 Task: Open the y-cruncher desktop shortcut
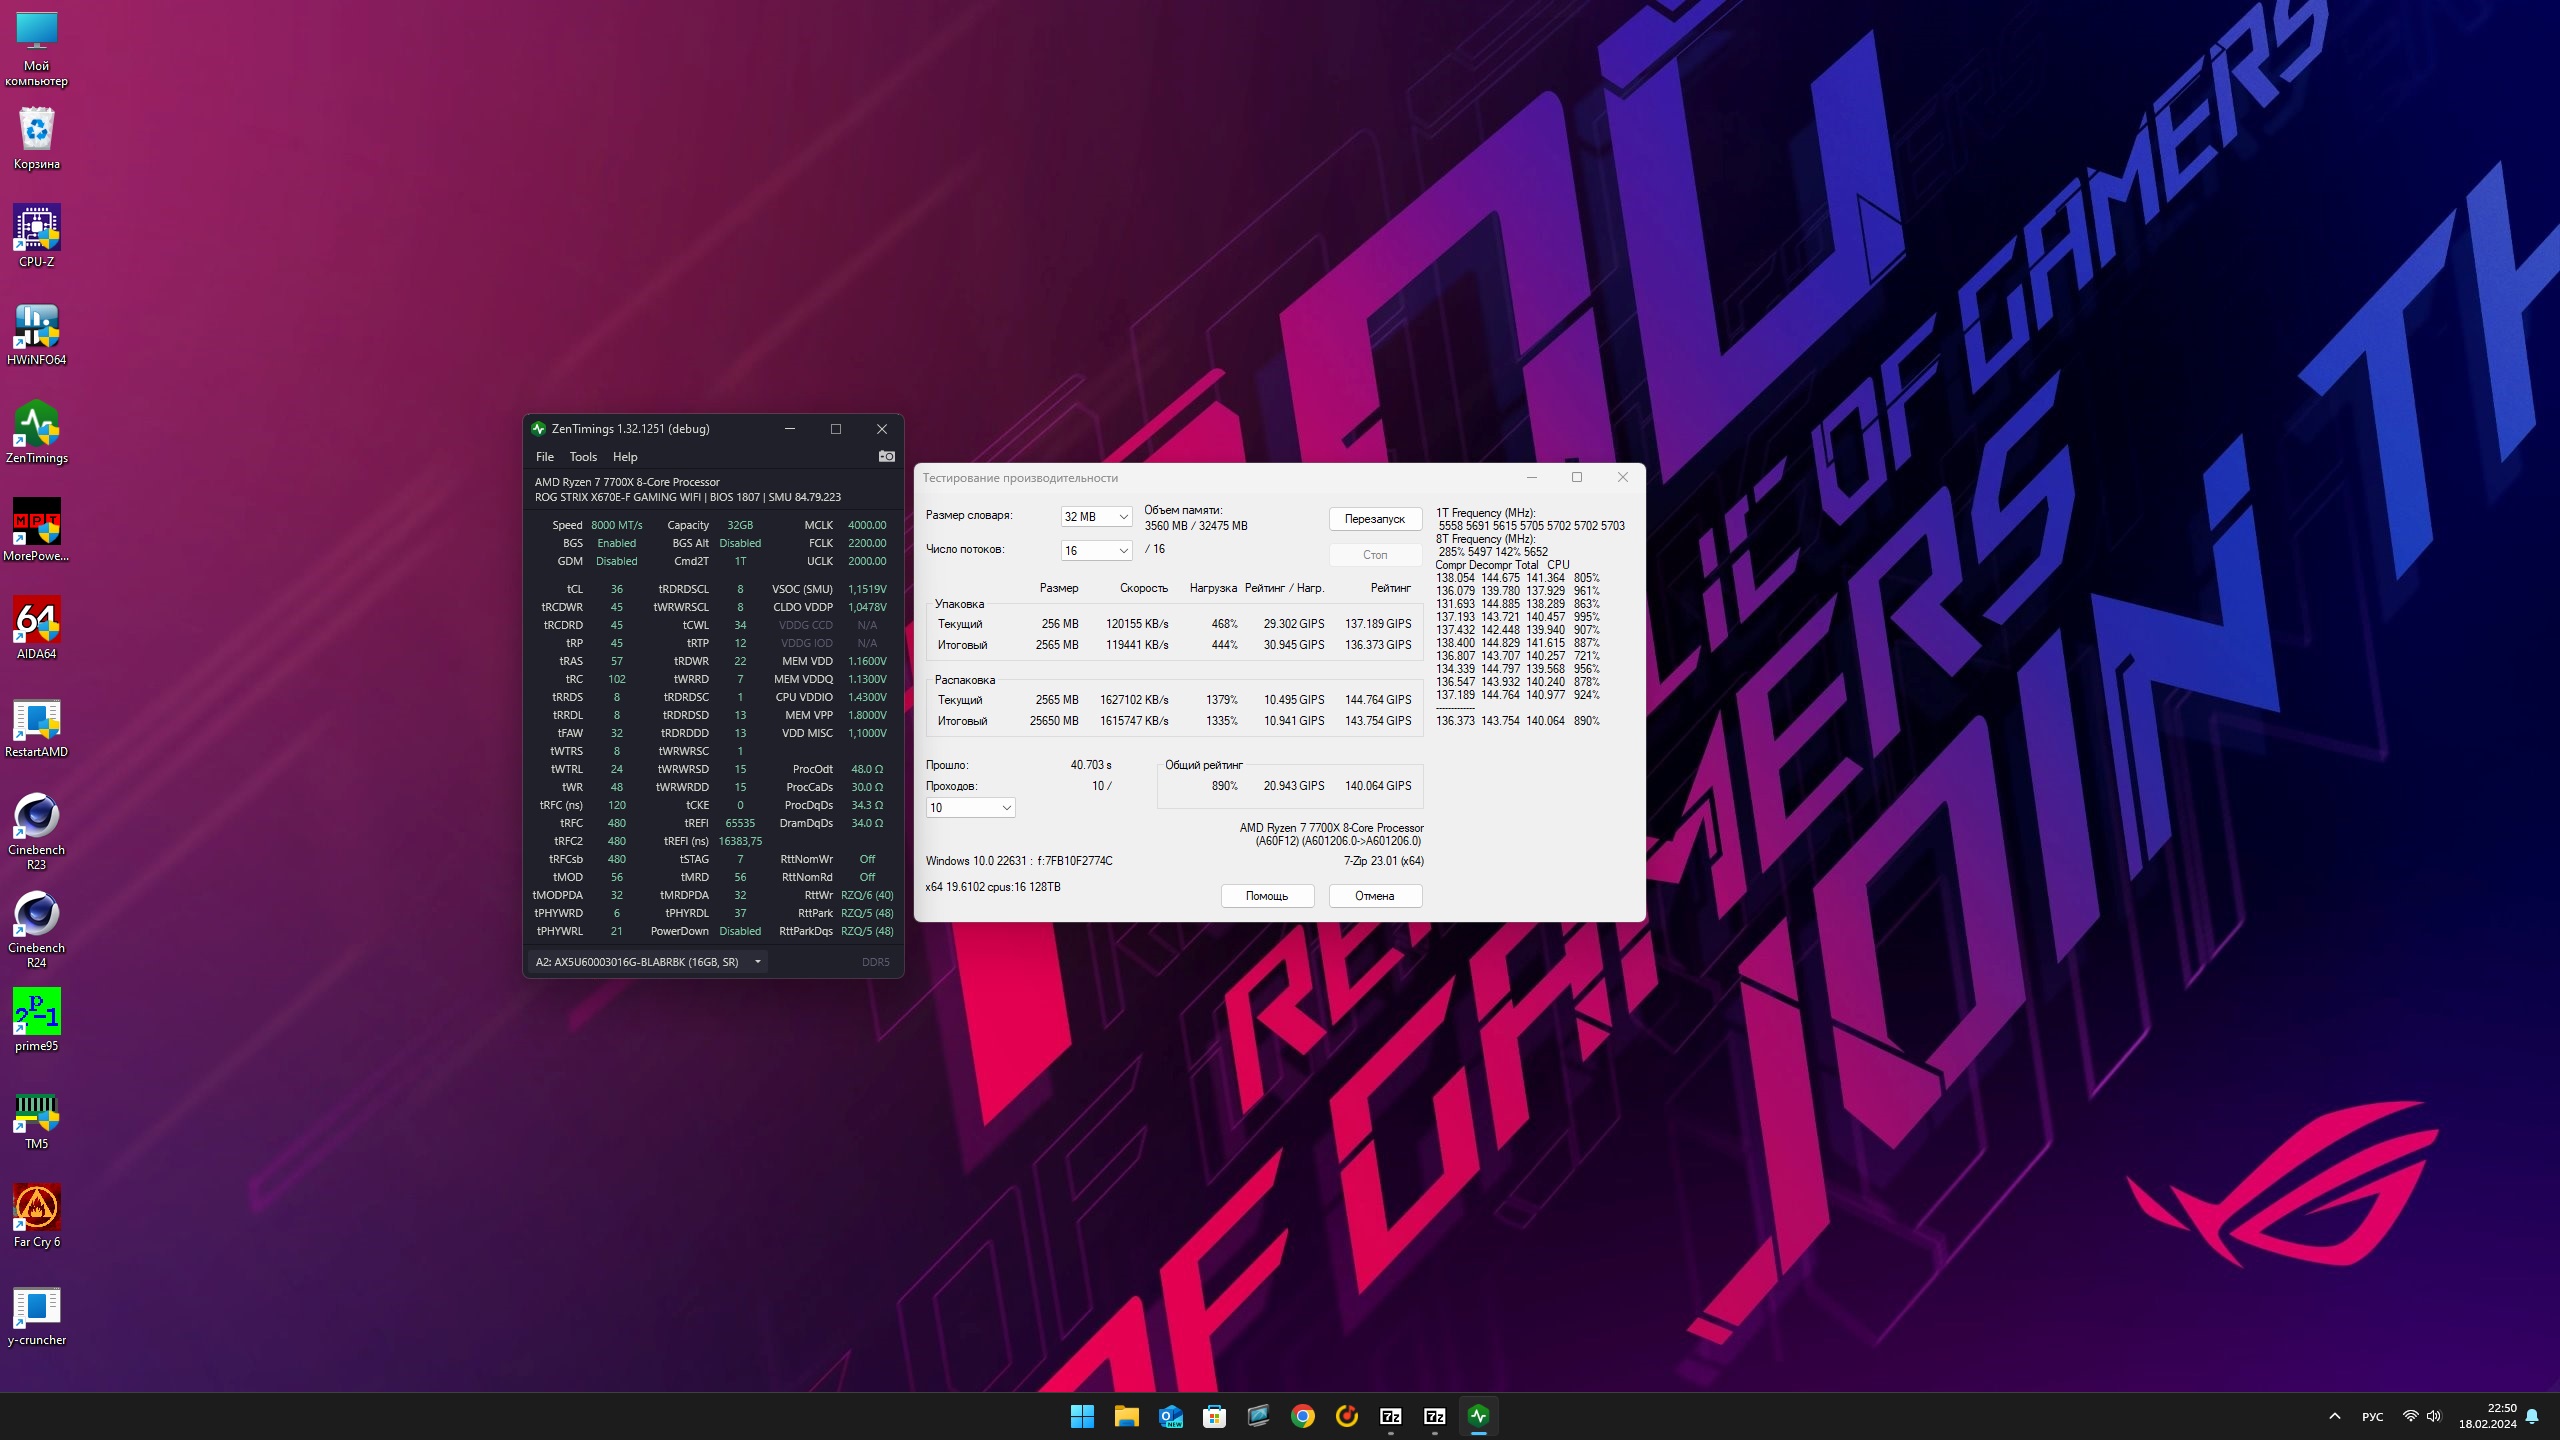(x=37, y=1307)
